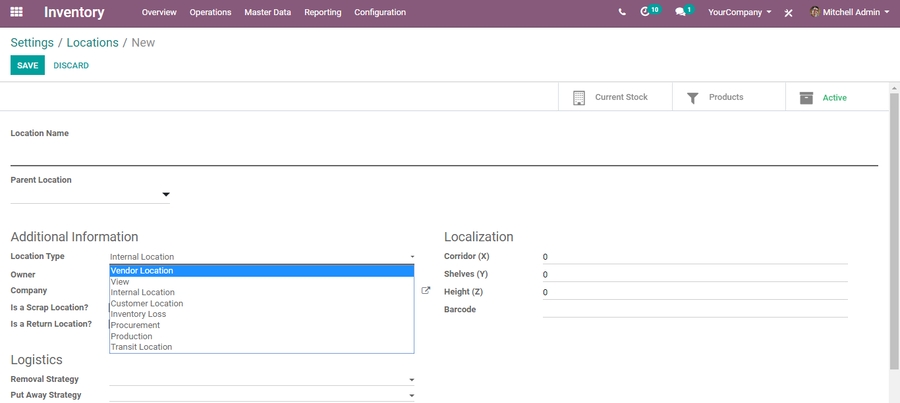Viewport: 900px width, 403px height.
Task: Go to Locations breadcrumb link
Action: (92, 43)
